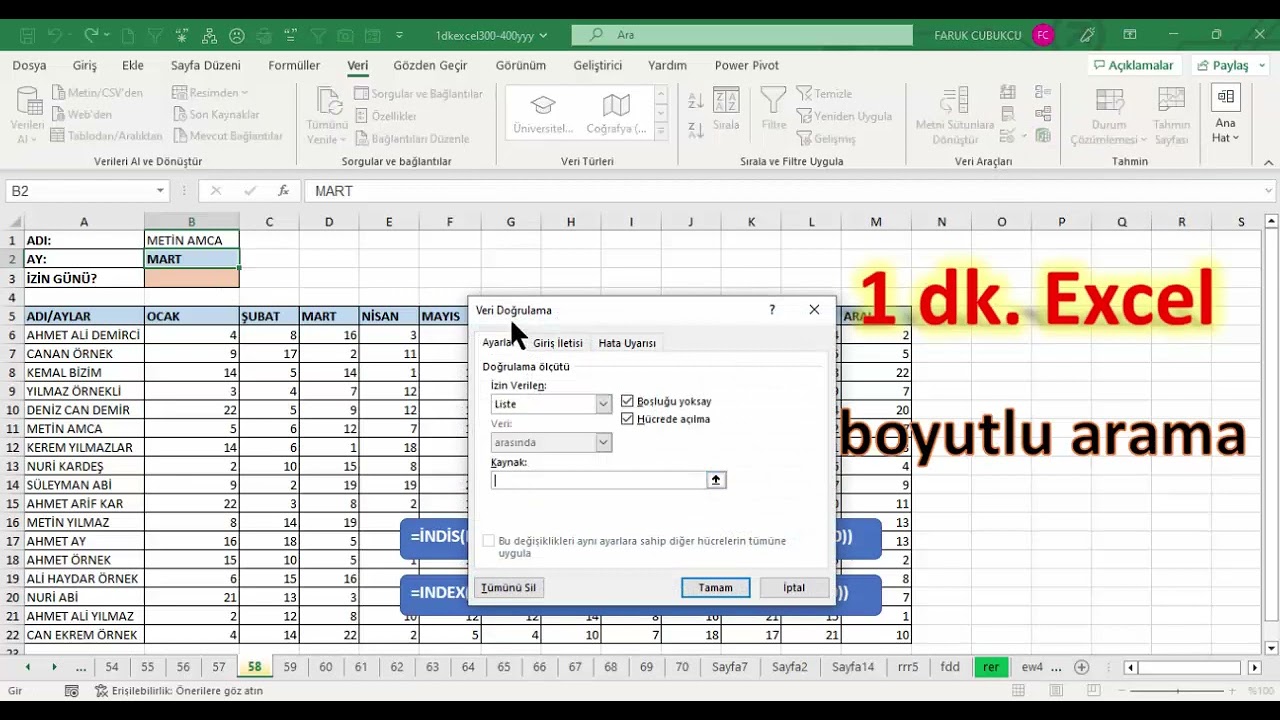Switch to Hata Uyarısı tab
The height and width of the screenshot is (720, 1280).
pyautogui.click(x=627, y=343)
